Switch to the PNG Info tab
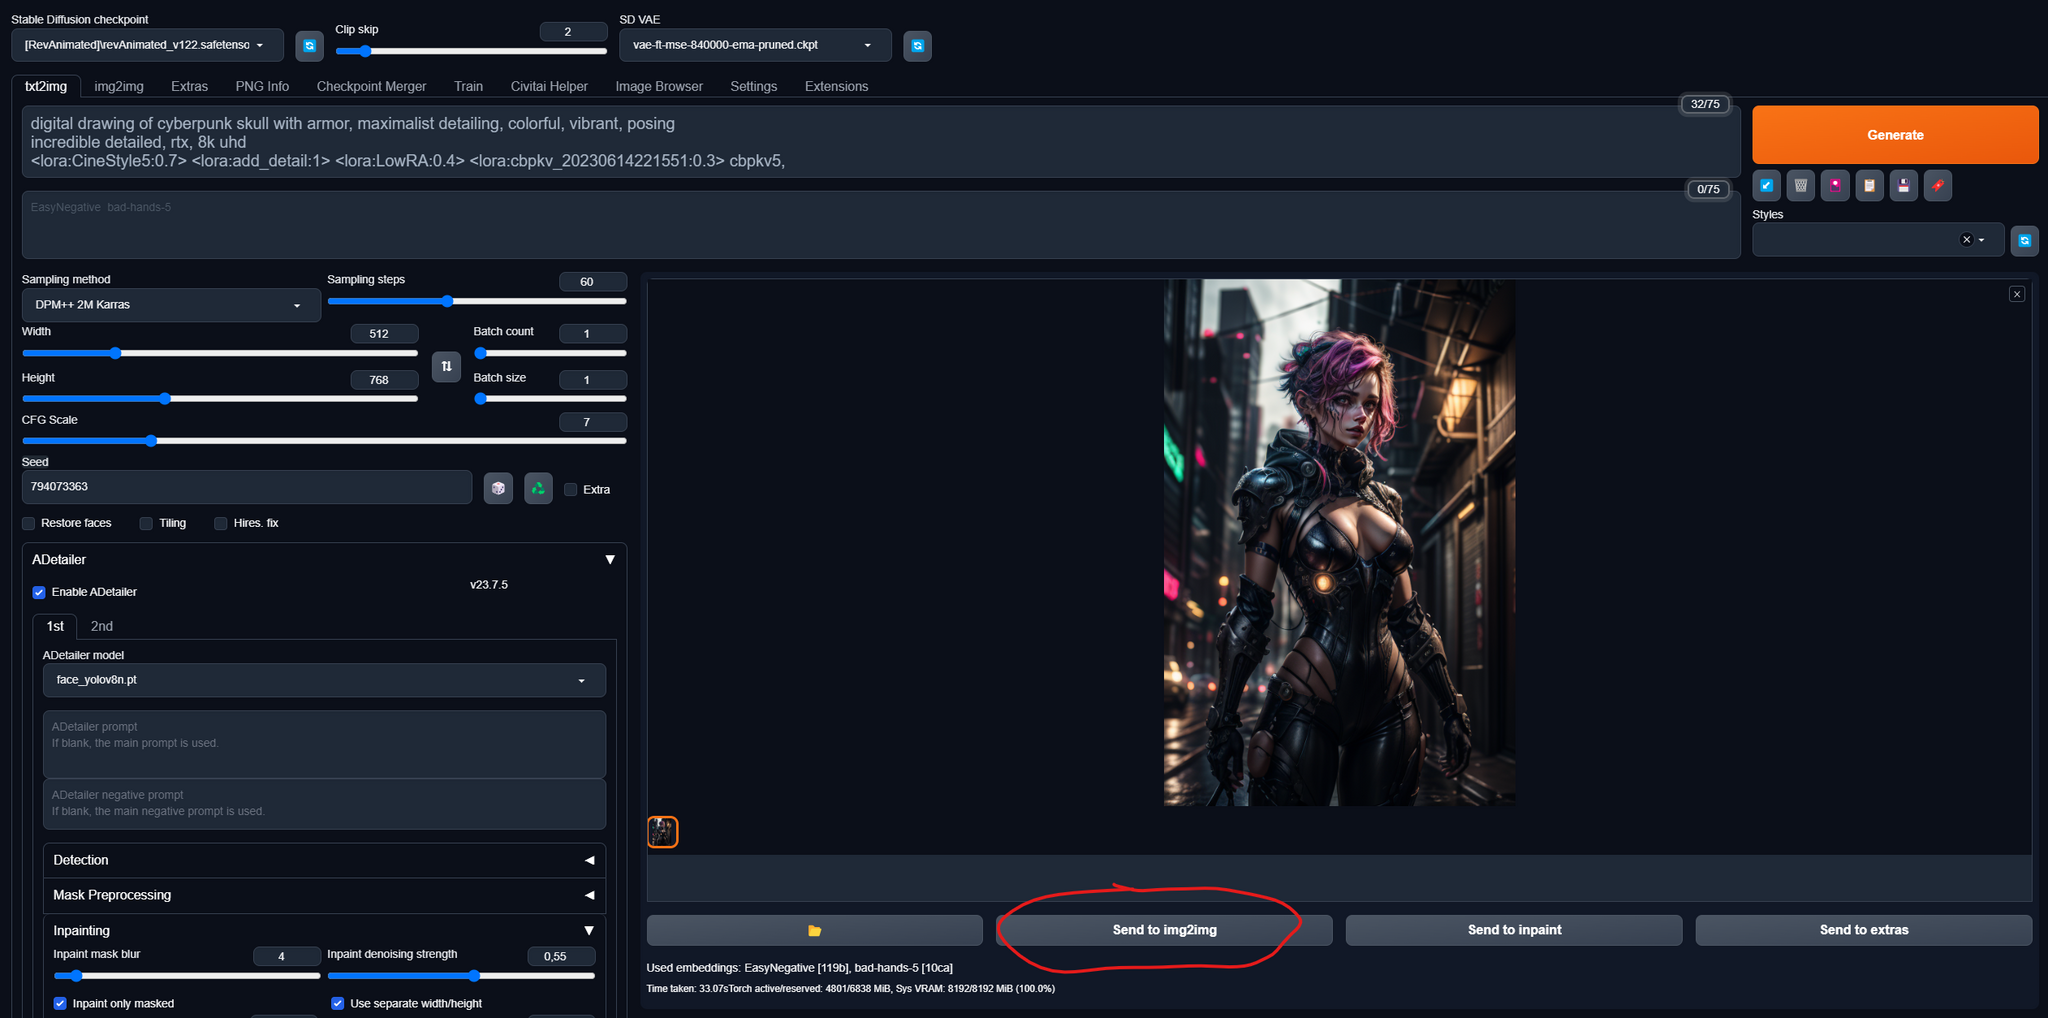 point(262,86)
